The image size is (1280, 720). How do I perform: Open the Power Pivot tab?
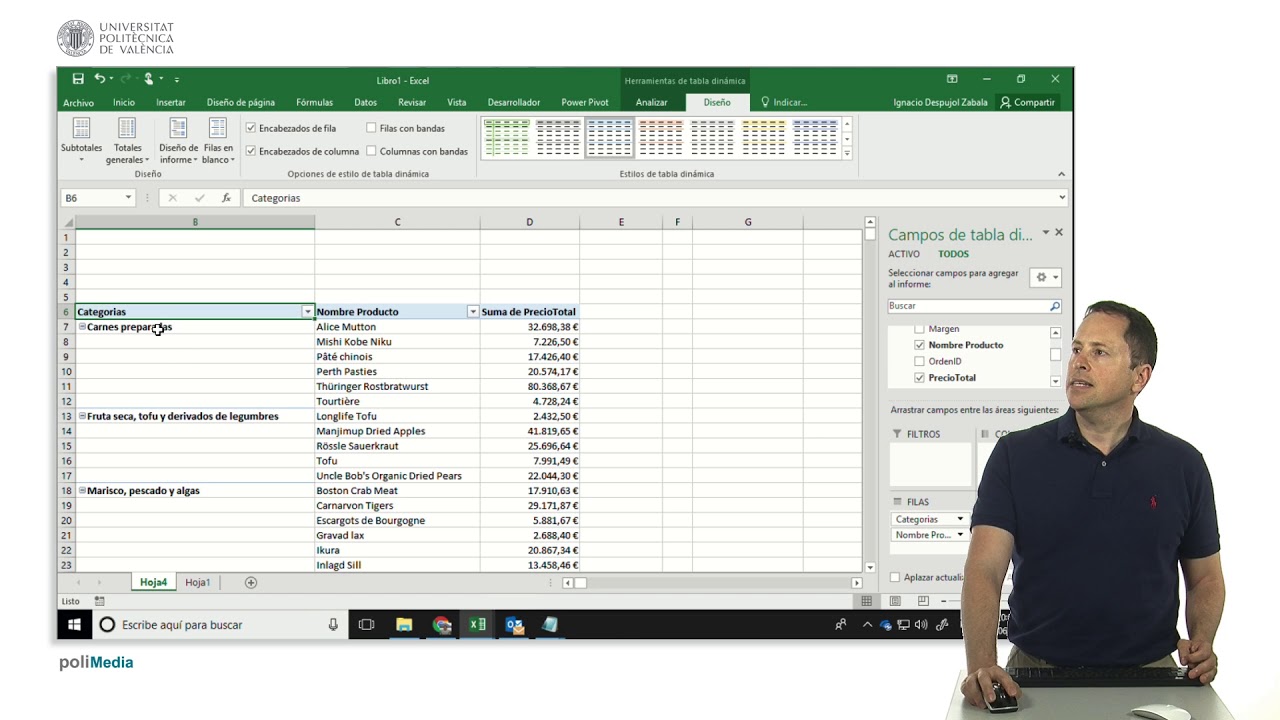585,102
